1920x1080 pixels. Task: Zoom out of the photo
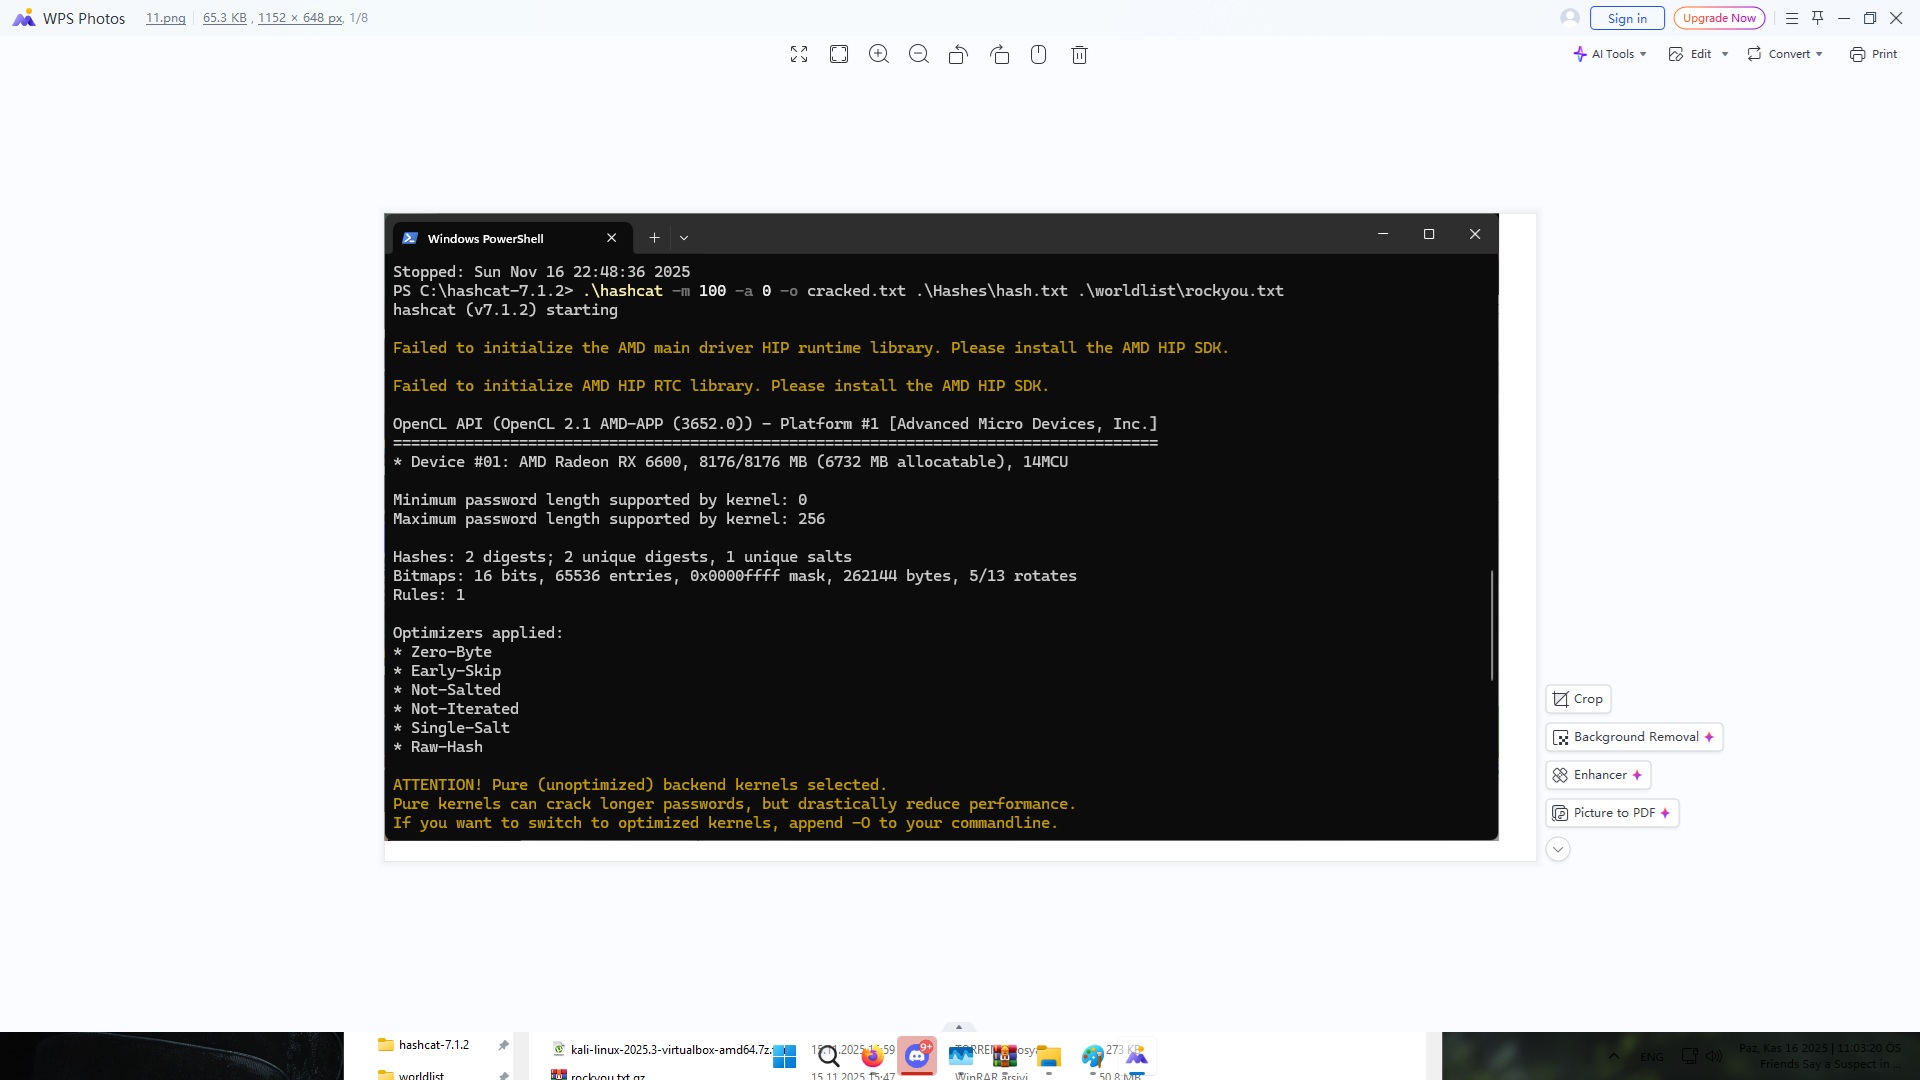(919, 55)
